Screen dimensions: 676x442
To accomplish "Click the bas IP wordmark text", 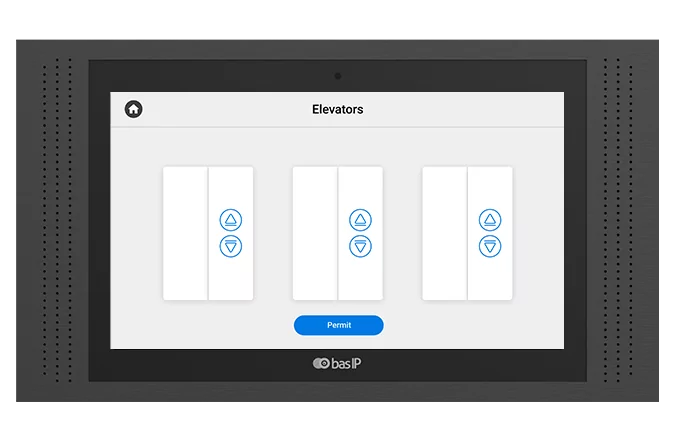I will 345,364.
